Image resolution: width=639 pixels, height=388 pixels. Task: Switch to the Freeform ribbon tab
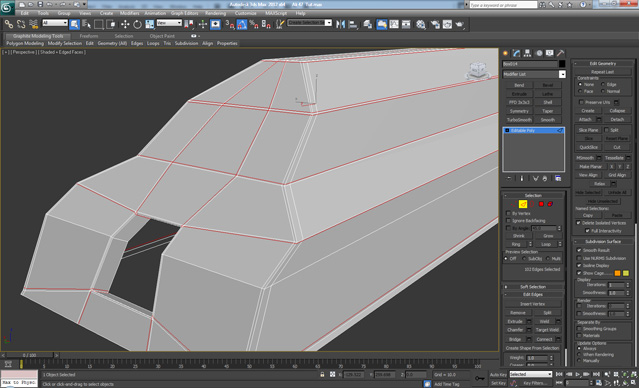tap(89, 36)
